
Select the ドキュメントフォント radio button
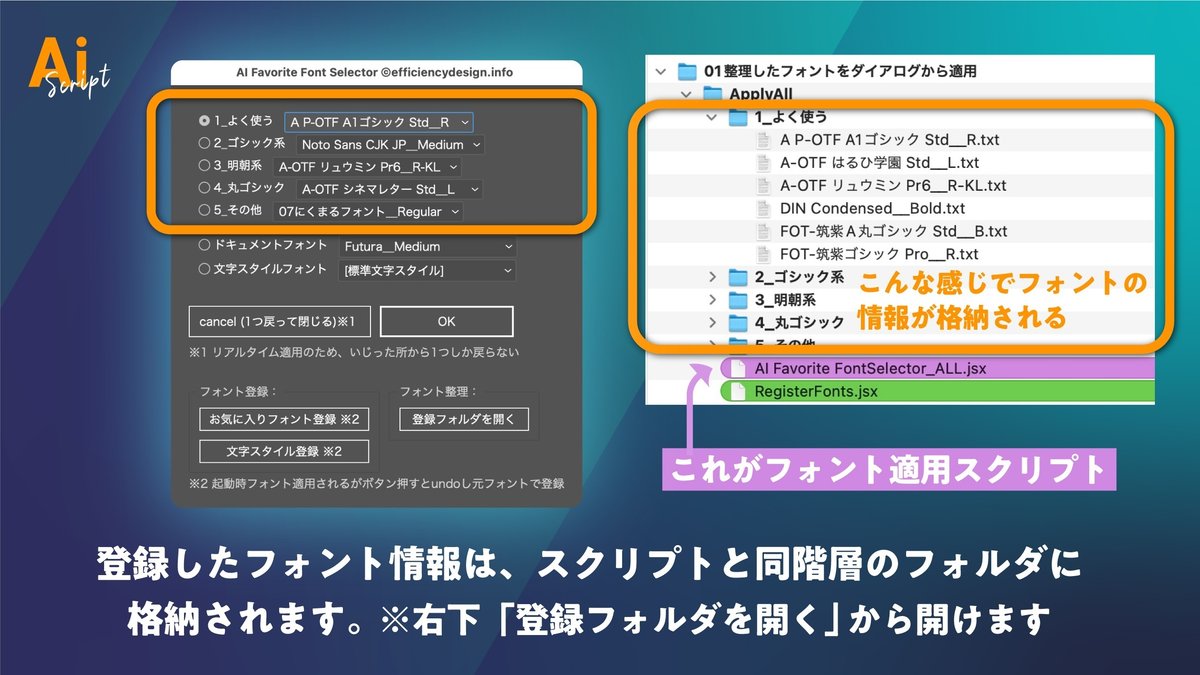tap(204, 245)
